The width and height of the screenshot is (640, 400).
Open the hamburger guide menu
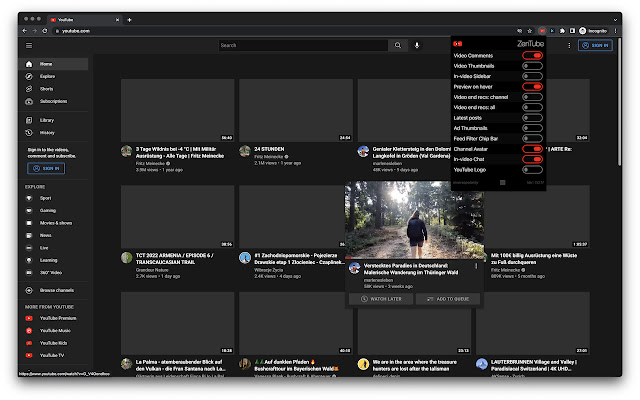coord(29,46)
